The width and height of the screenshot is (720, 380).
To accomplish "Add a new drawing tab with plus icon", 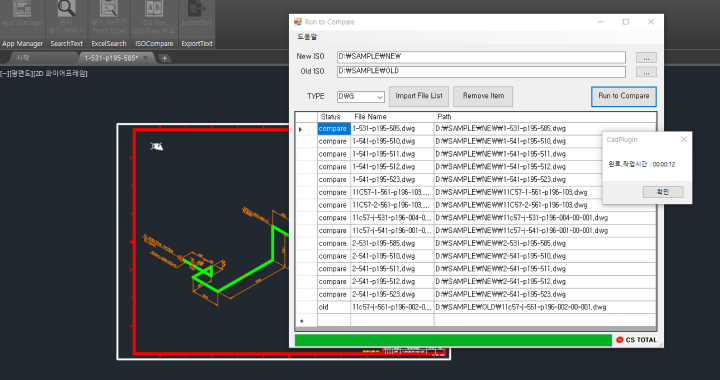I will click(x=164, y=58).
